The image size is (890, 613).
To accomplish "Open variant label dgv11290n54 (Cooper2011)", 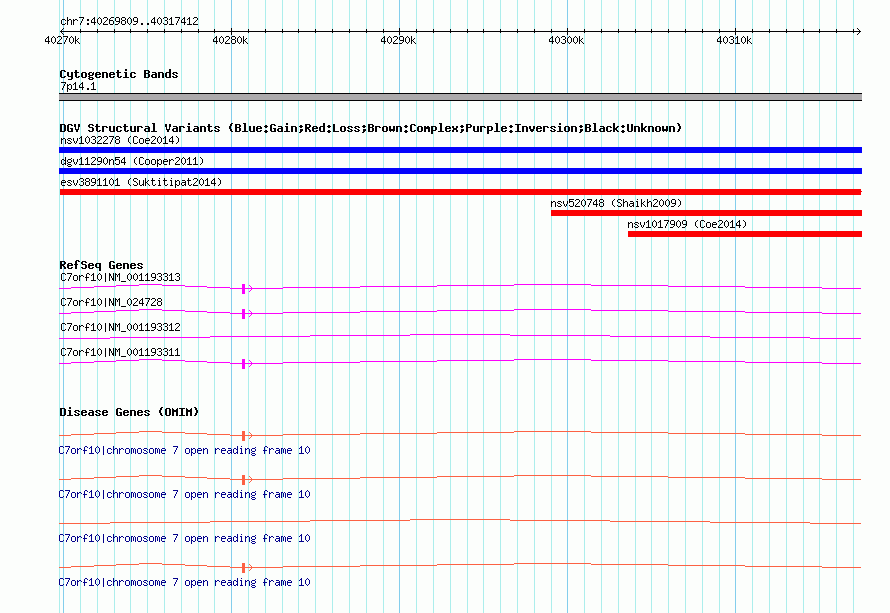I will (x=132, y=161).
